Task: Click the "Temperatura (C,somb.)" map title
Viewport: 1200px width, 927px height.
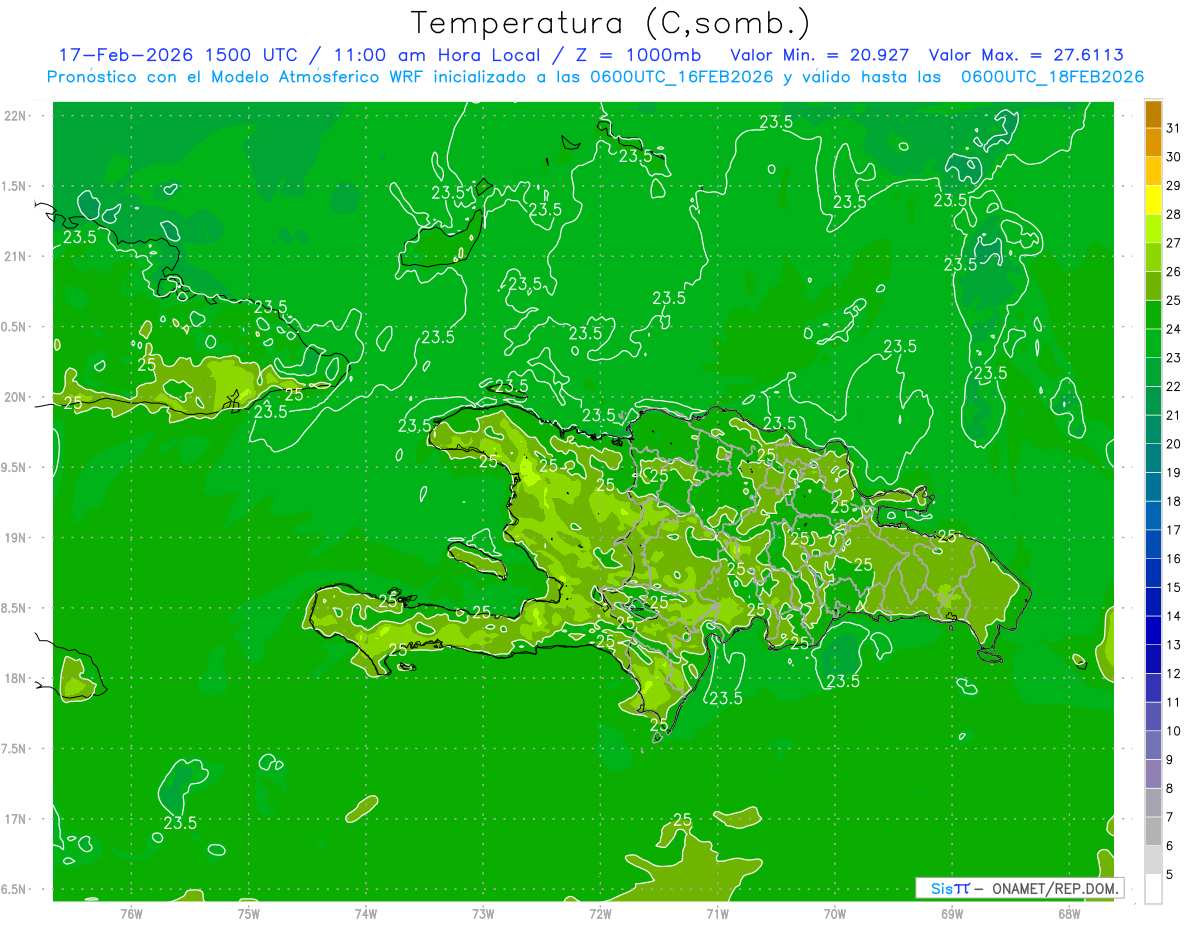Action: point(611,22)
